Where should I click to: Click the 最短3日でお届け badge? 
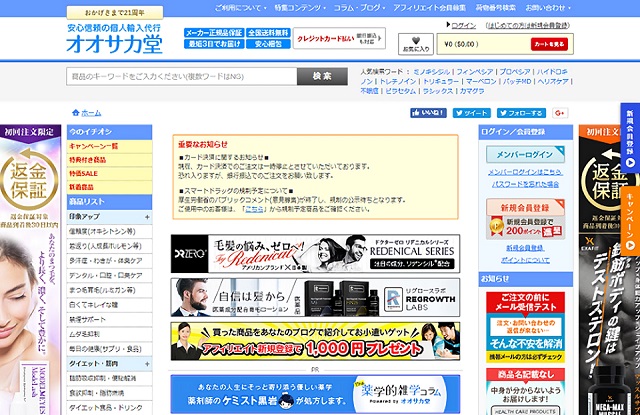click(214, 44)
